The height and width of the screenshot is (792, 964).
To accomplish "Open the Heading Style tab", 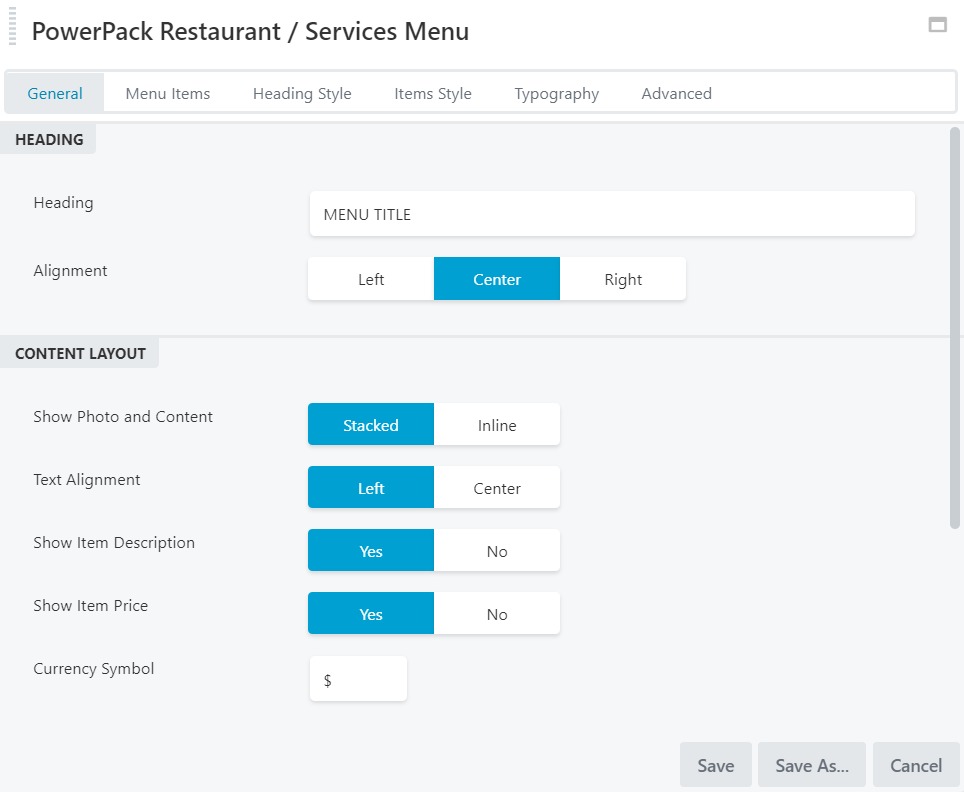I will click(x=302, y=93).
